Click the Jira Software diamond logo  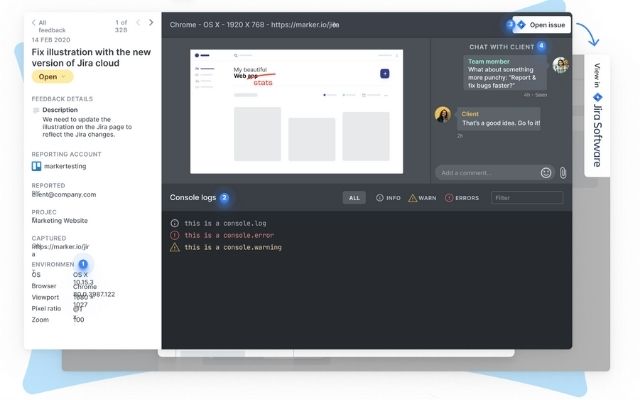coord(597,97)
